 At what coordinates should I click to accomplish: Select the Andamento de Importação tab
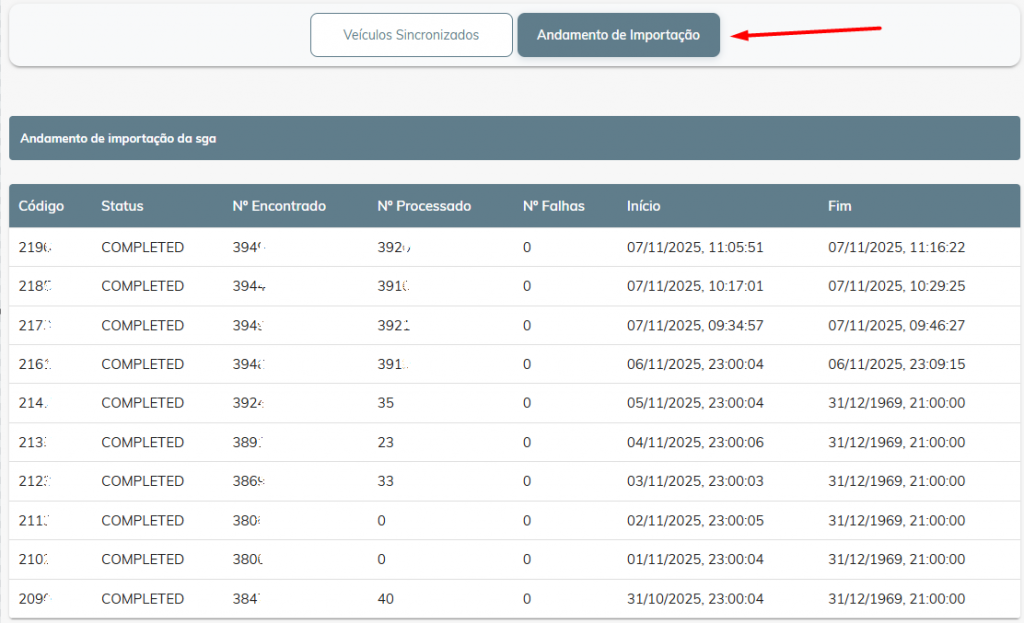pyautogui.click(x=618, y=35)
